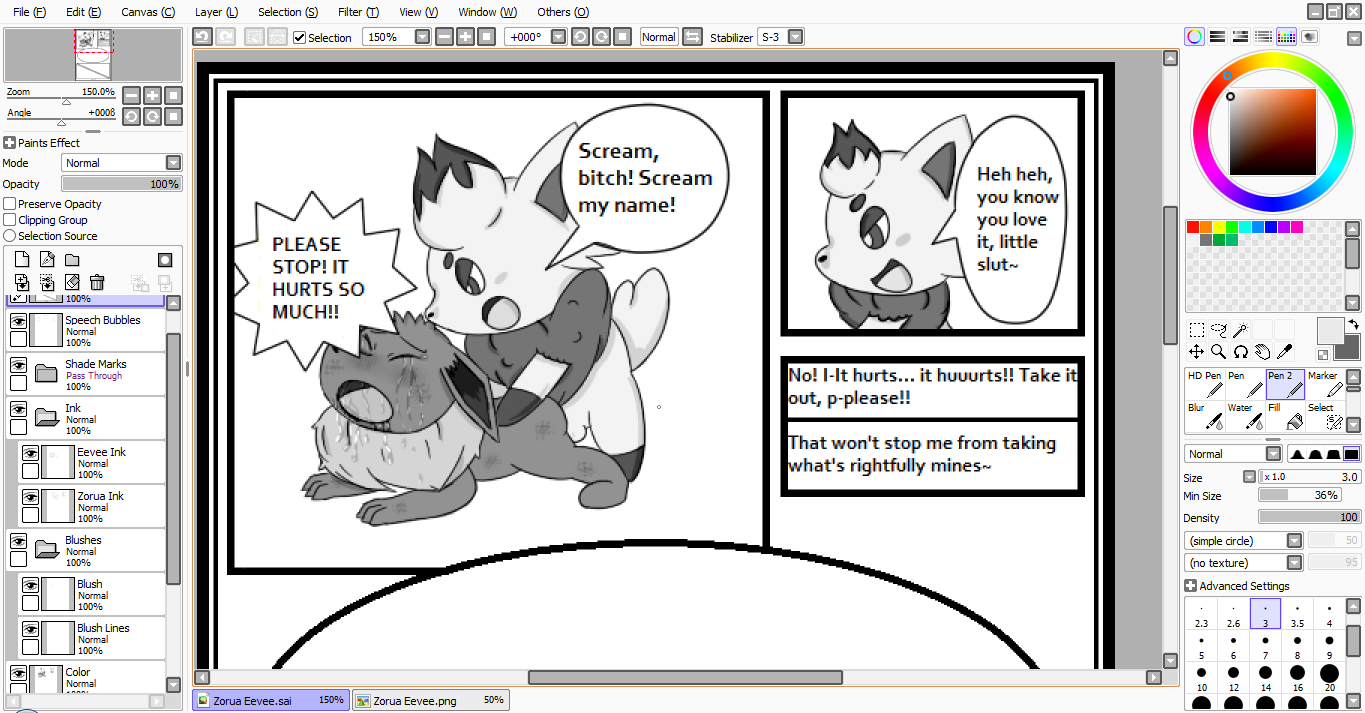This screenshot has width=1365, height=713.
Task: Create a new normal layer
Action: (22, 260)
